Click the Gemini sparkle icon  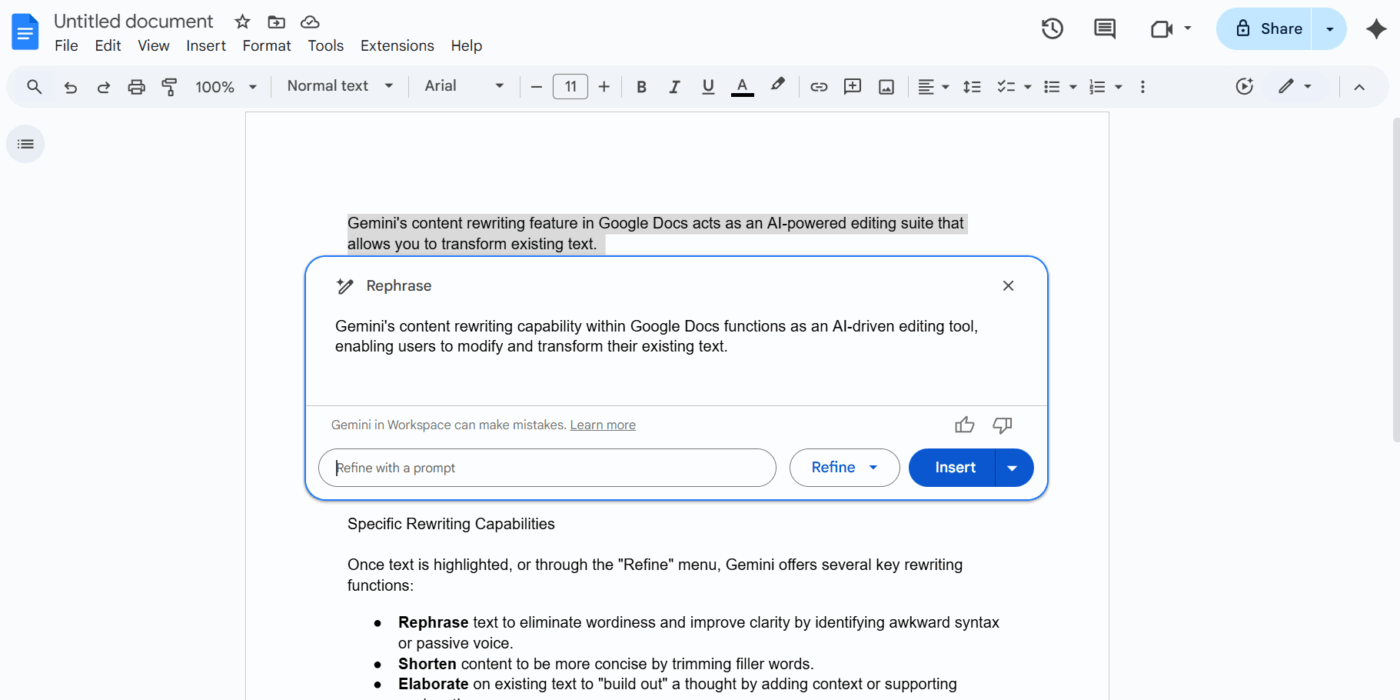(1376, 29)
